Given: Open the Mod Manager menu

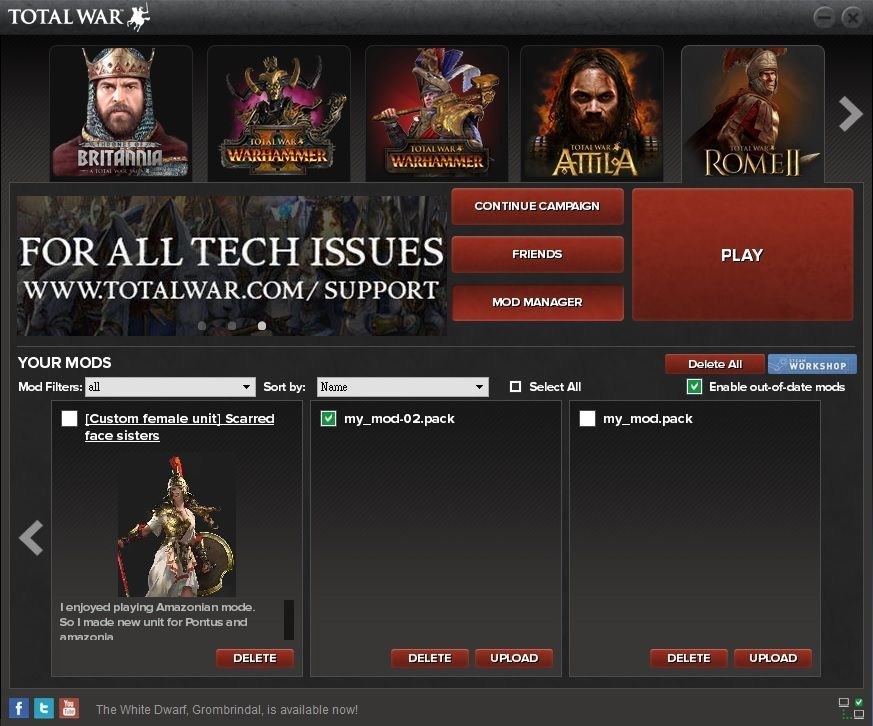Looking at the screenshot, I should pyautogui.click(x=537, y=302).
